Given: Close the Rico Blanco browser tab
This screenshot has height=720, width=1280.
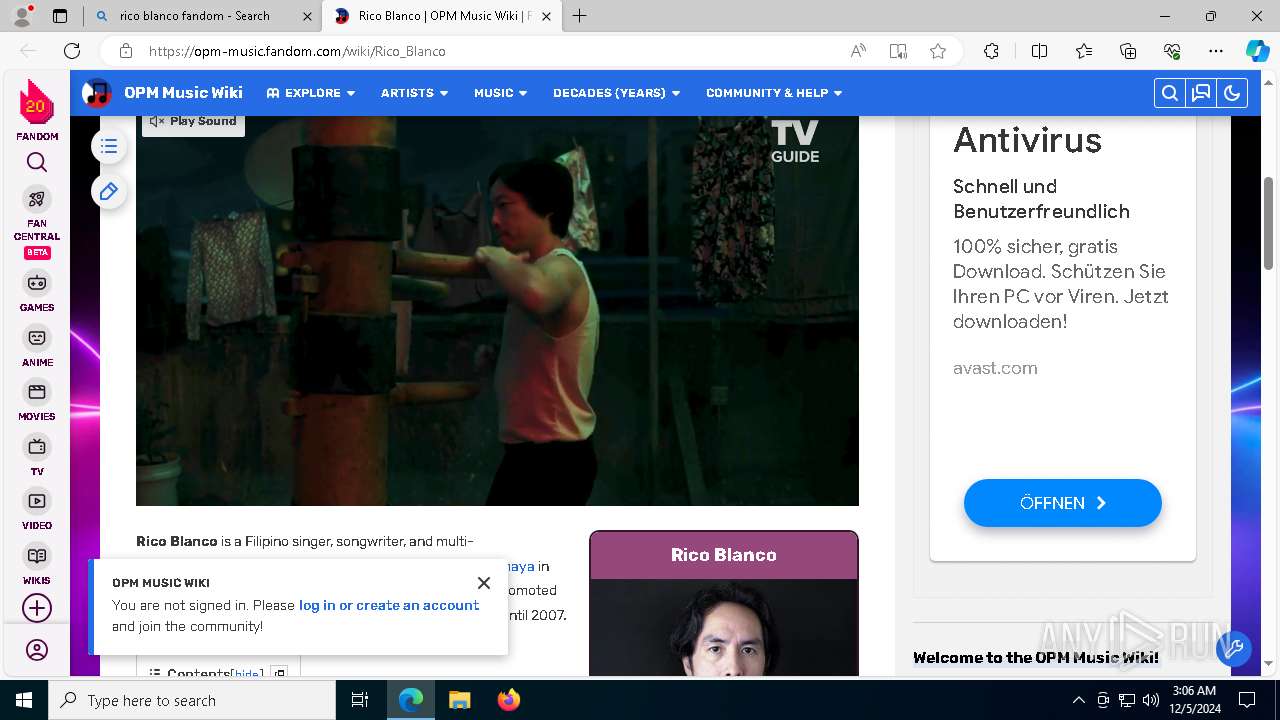Looking at the screenshot, I should click(x=546, y=16).
